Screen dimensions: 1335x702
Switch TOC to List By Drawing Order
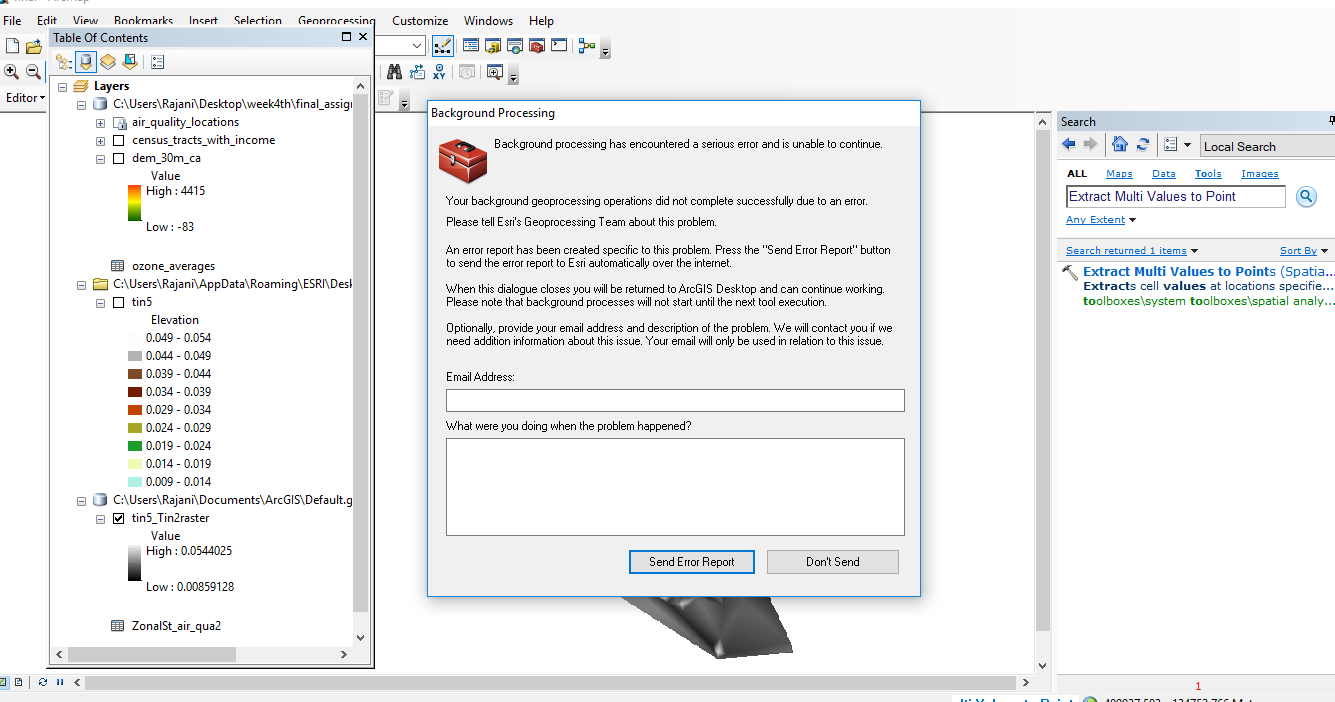(x=63, y=62)
